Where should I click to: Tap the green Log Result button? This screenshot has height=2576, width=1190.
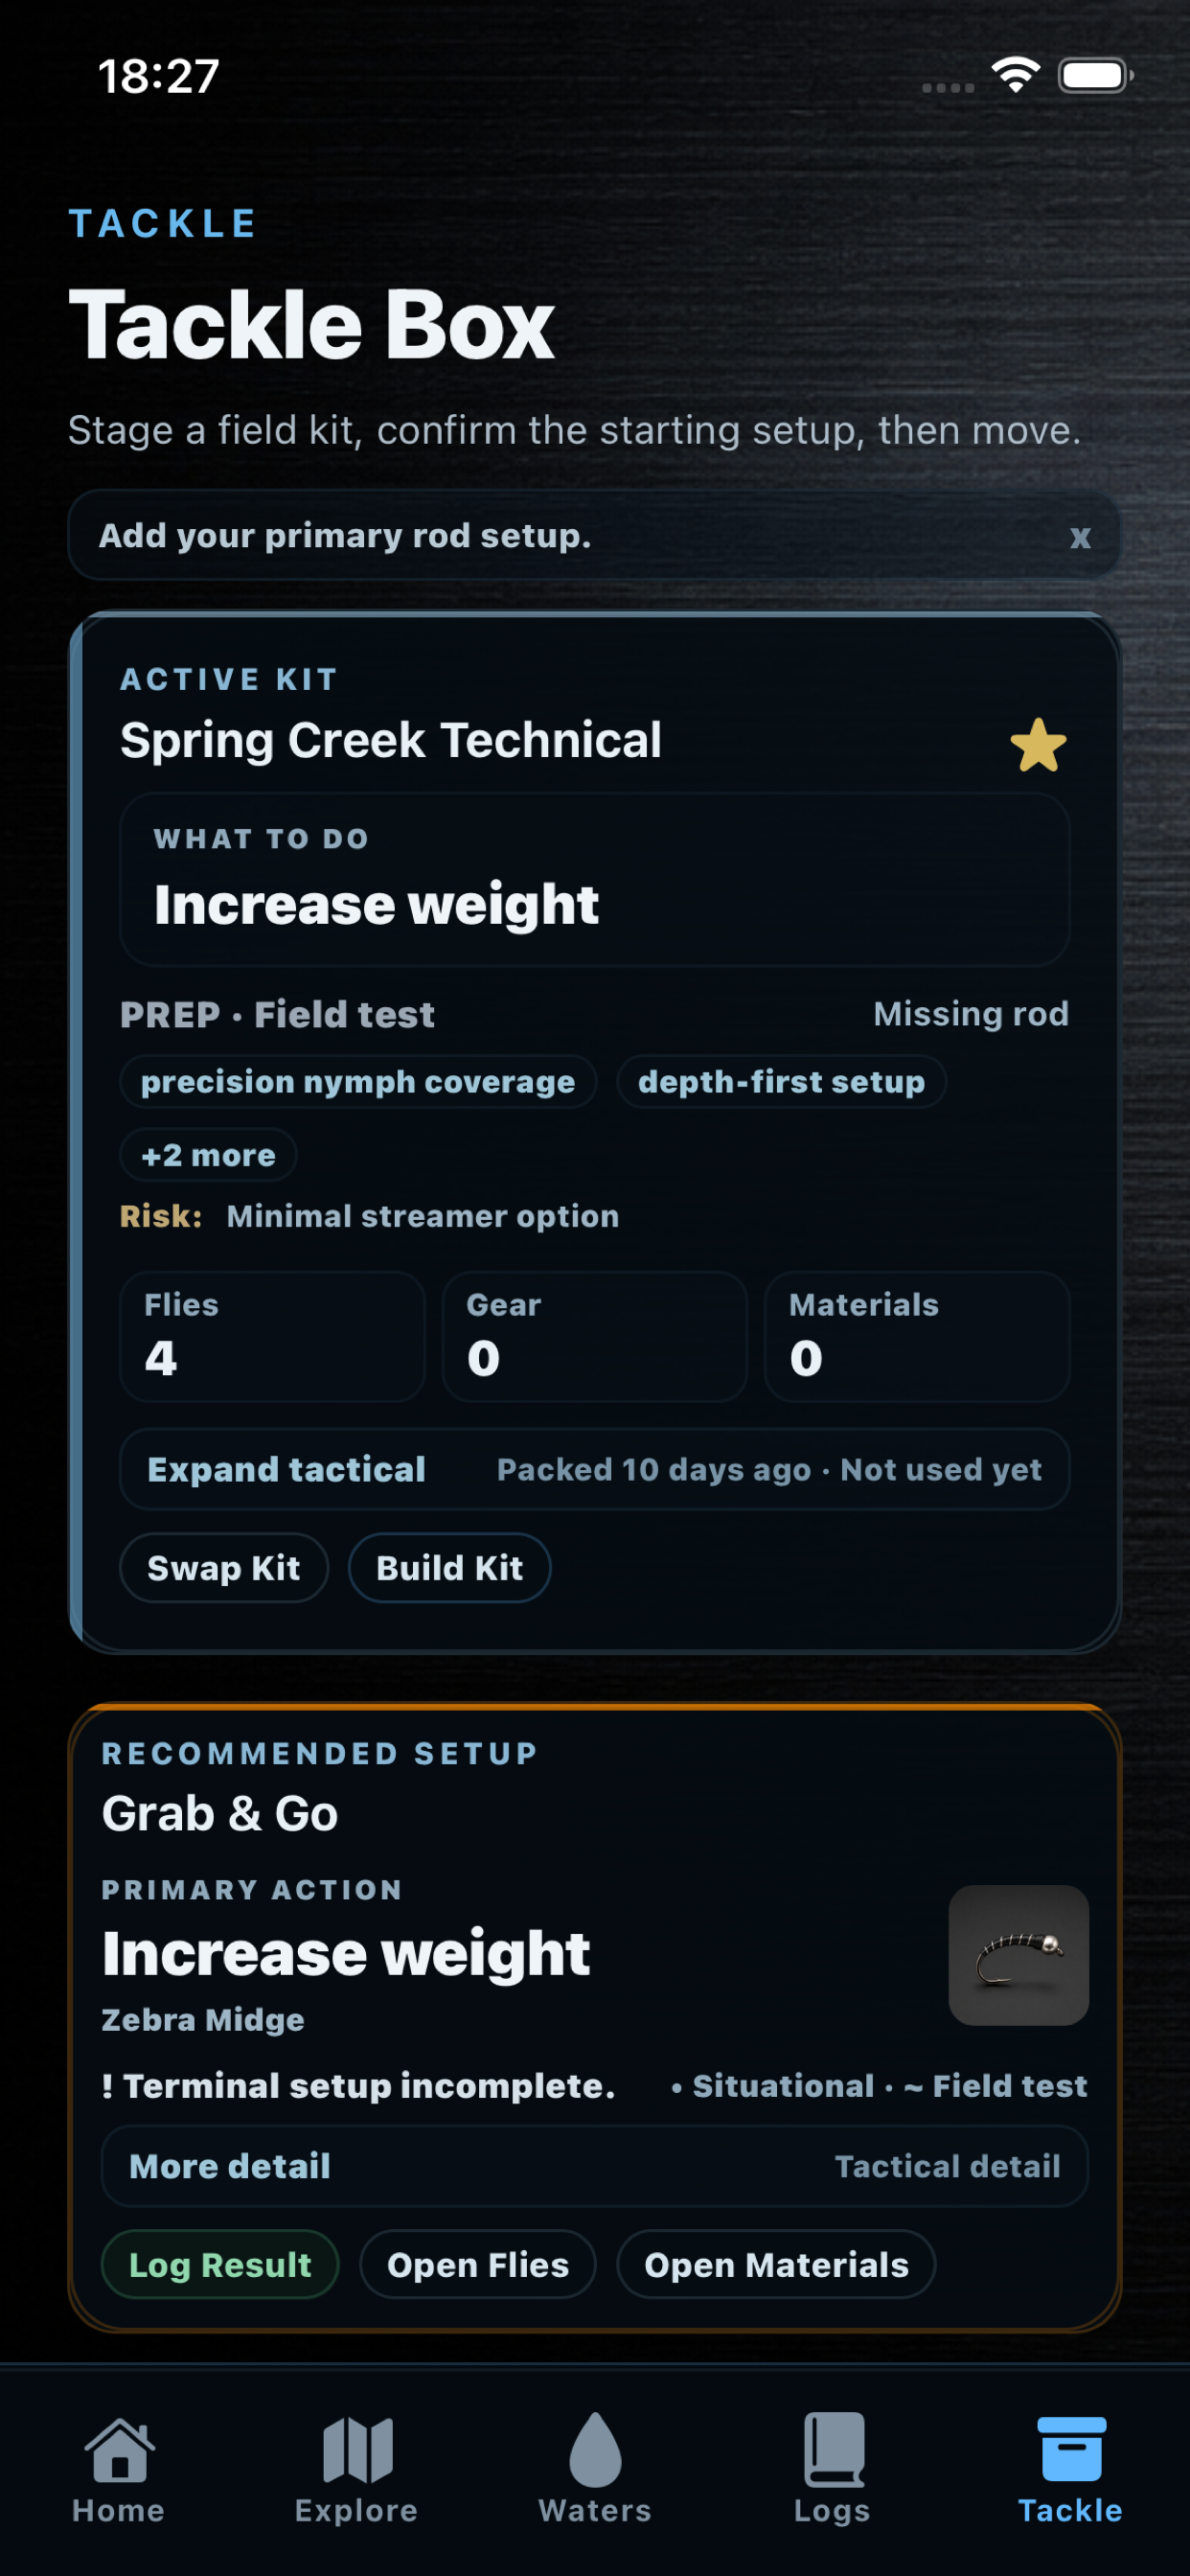click(220, 2264)
